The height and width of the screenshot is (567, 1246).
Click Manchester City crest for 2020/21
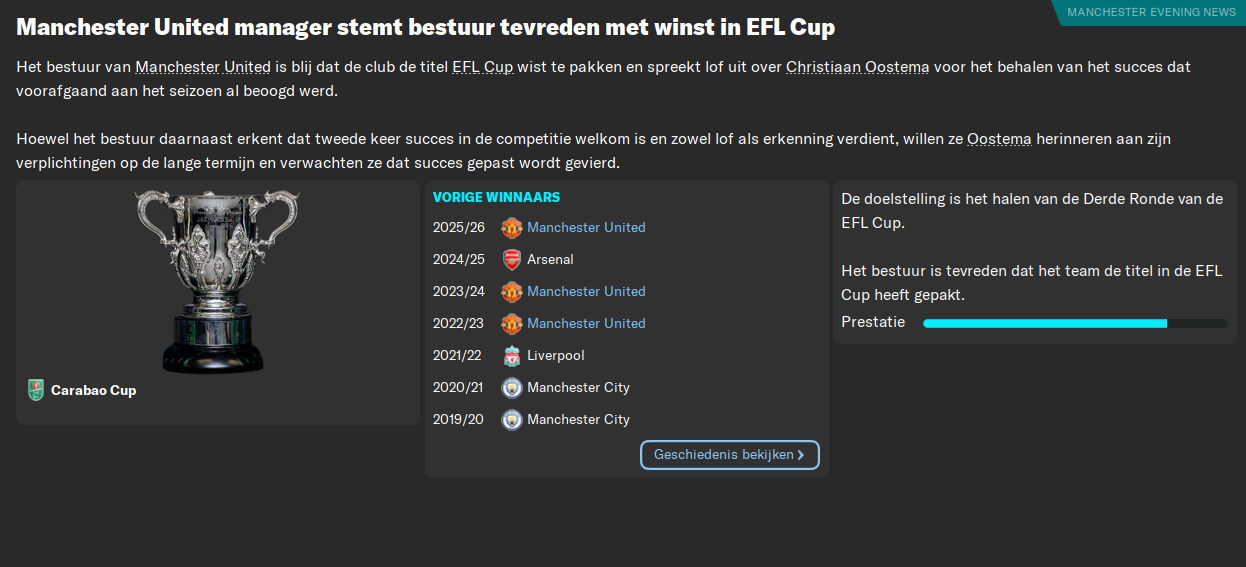[511, 387]
